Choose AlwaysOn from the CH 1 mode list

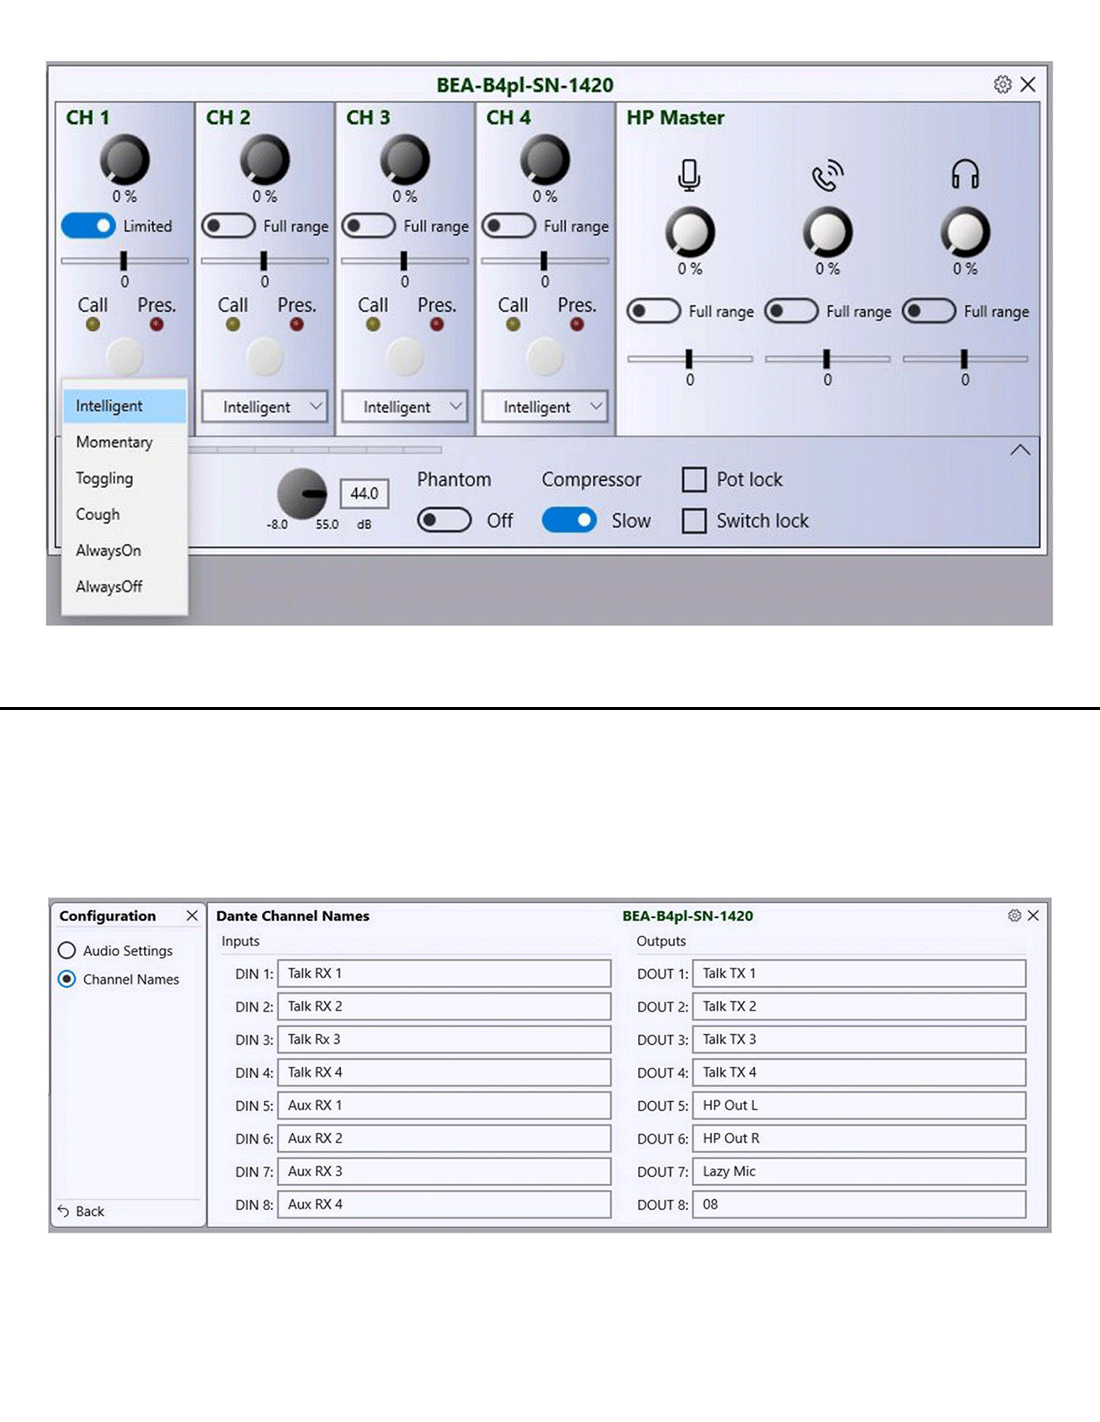point(124,550)
